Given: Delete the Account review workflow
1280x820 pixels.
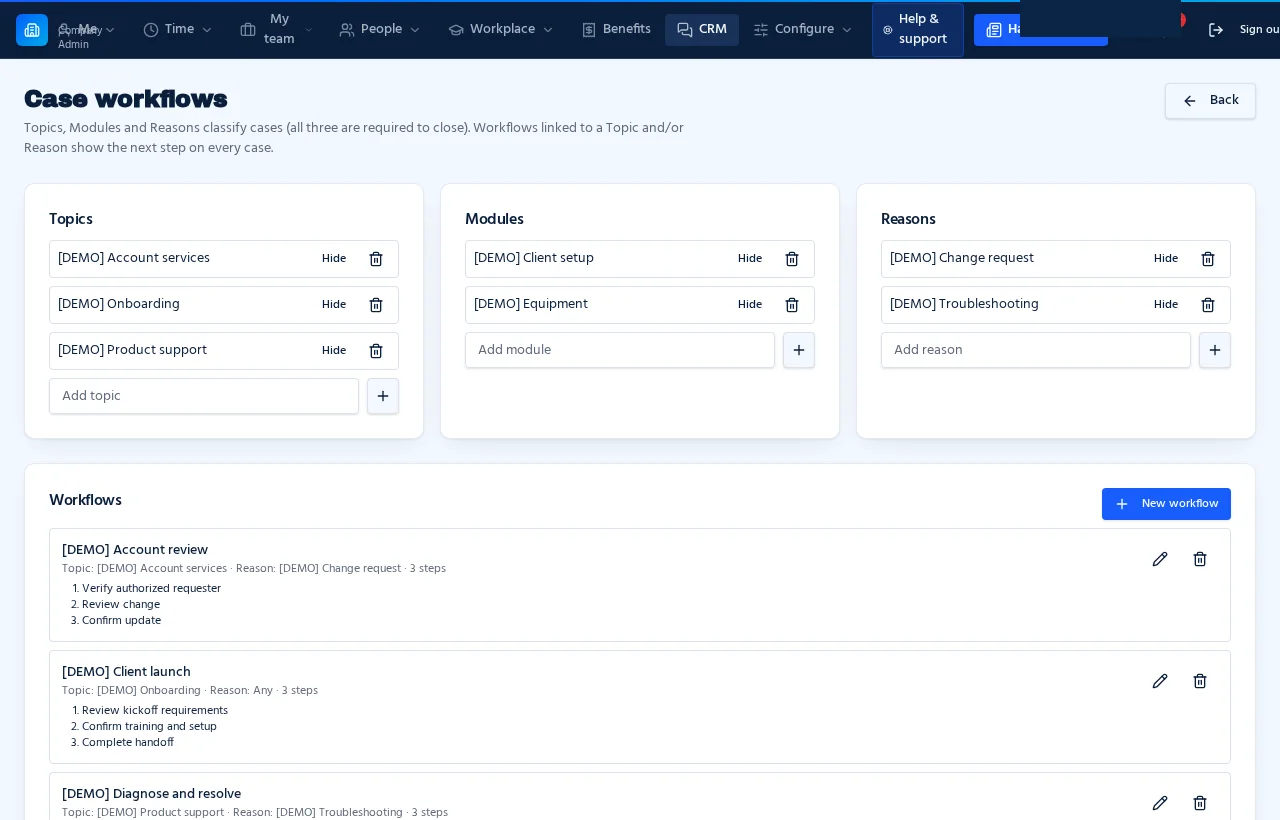Looking at the screenshot, I should pyautogui.click(x=1200, y=559).
